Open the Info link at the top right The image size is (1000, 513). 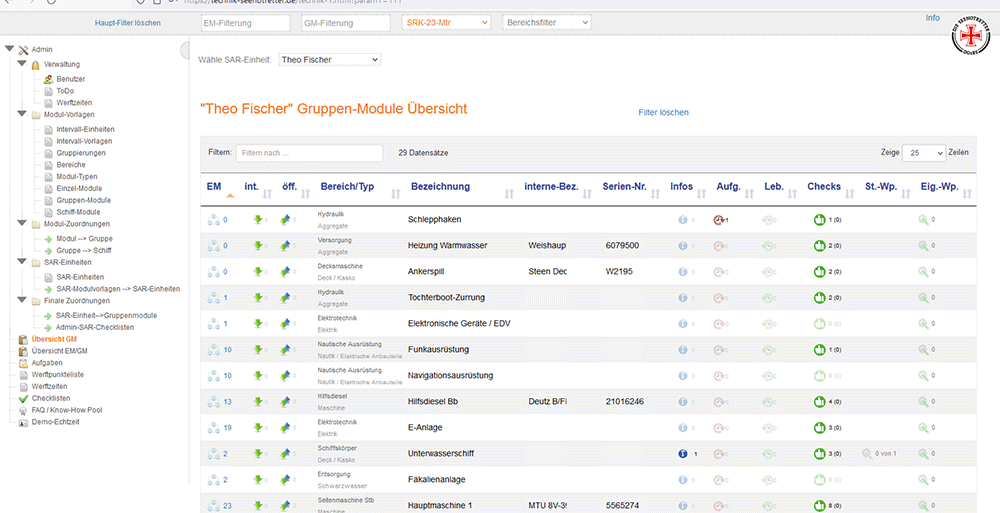pos(932,18)
